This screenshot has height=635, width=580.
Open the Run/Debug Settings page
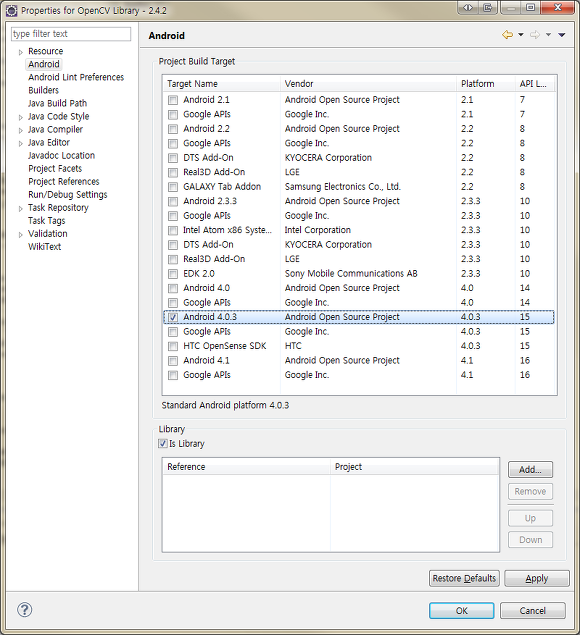68,194
